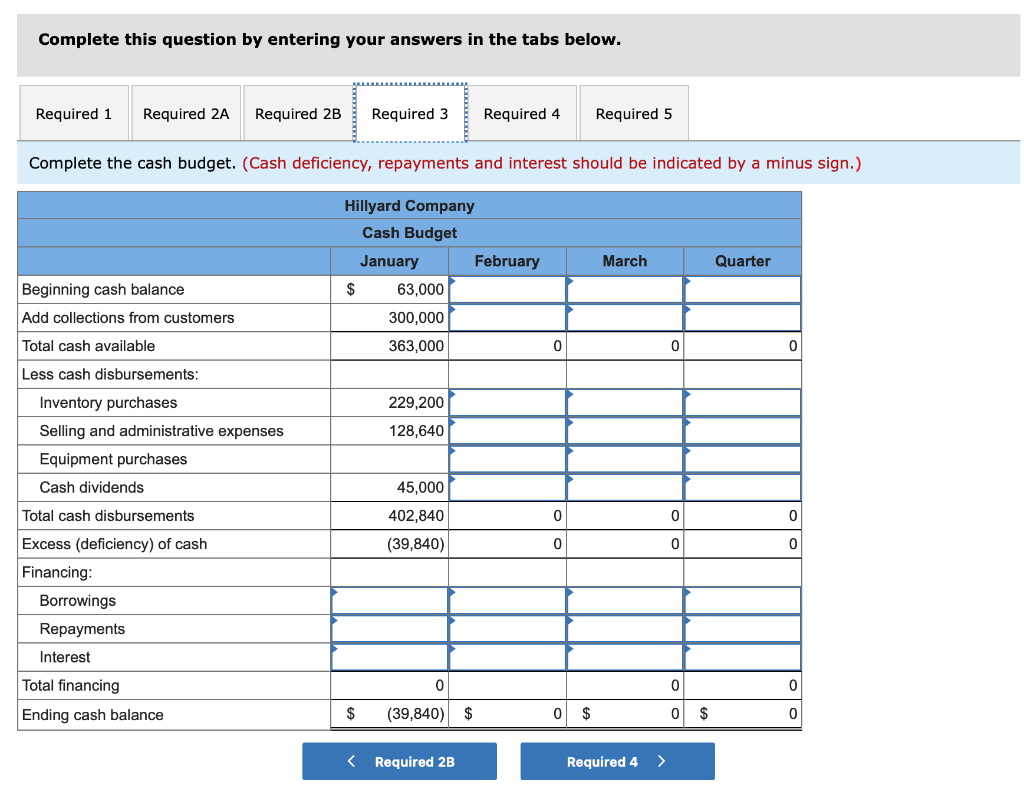Switch to the Required 1 tab
The height and width of the screenshot is (792, 1024).
(x=73, y=113)
